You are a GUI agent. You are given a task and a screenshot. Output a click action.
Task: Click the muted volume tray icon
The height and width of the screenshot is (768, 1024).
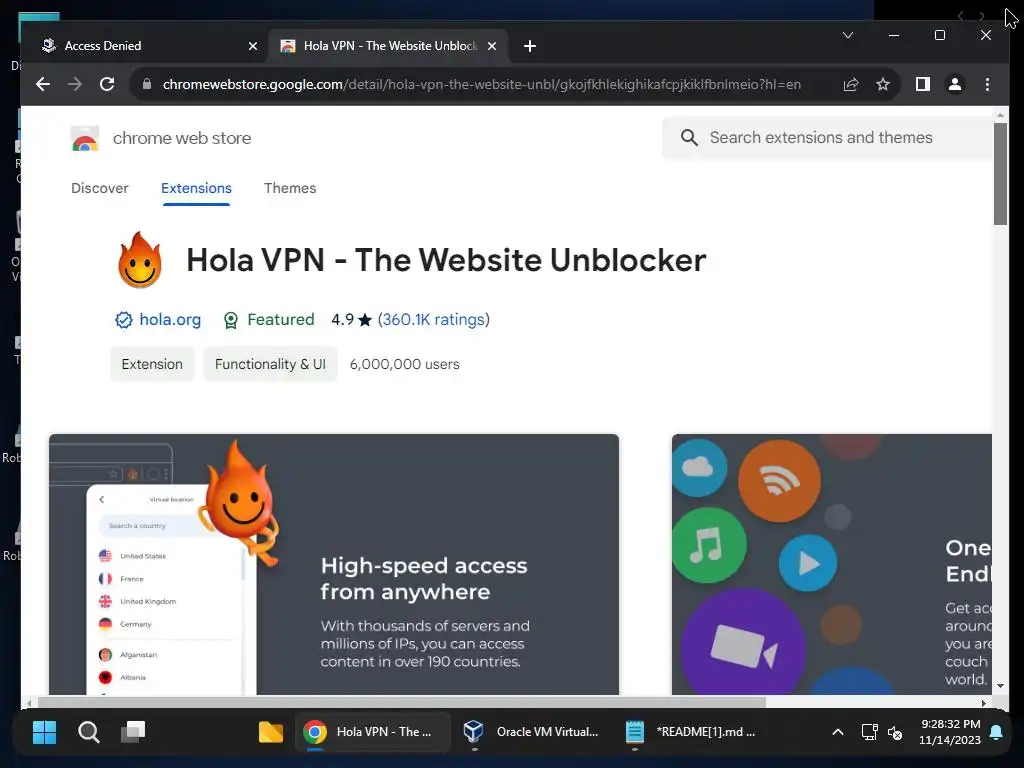895,733
